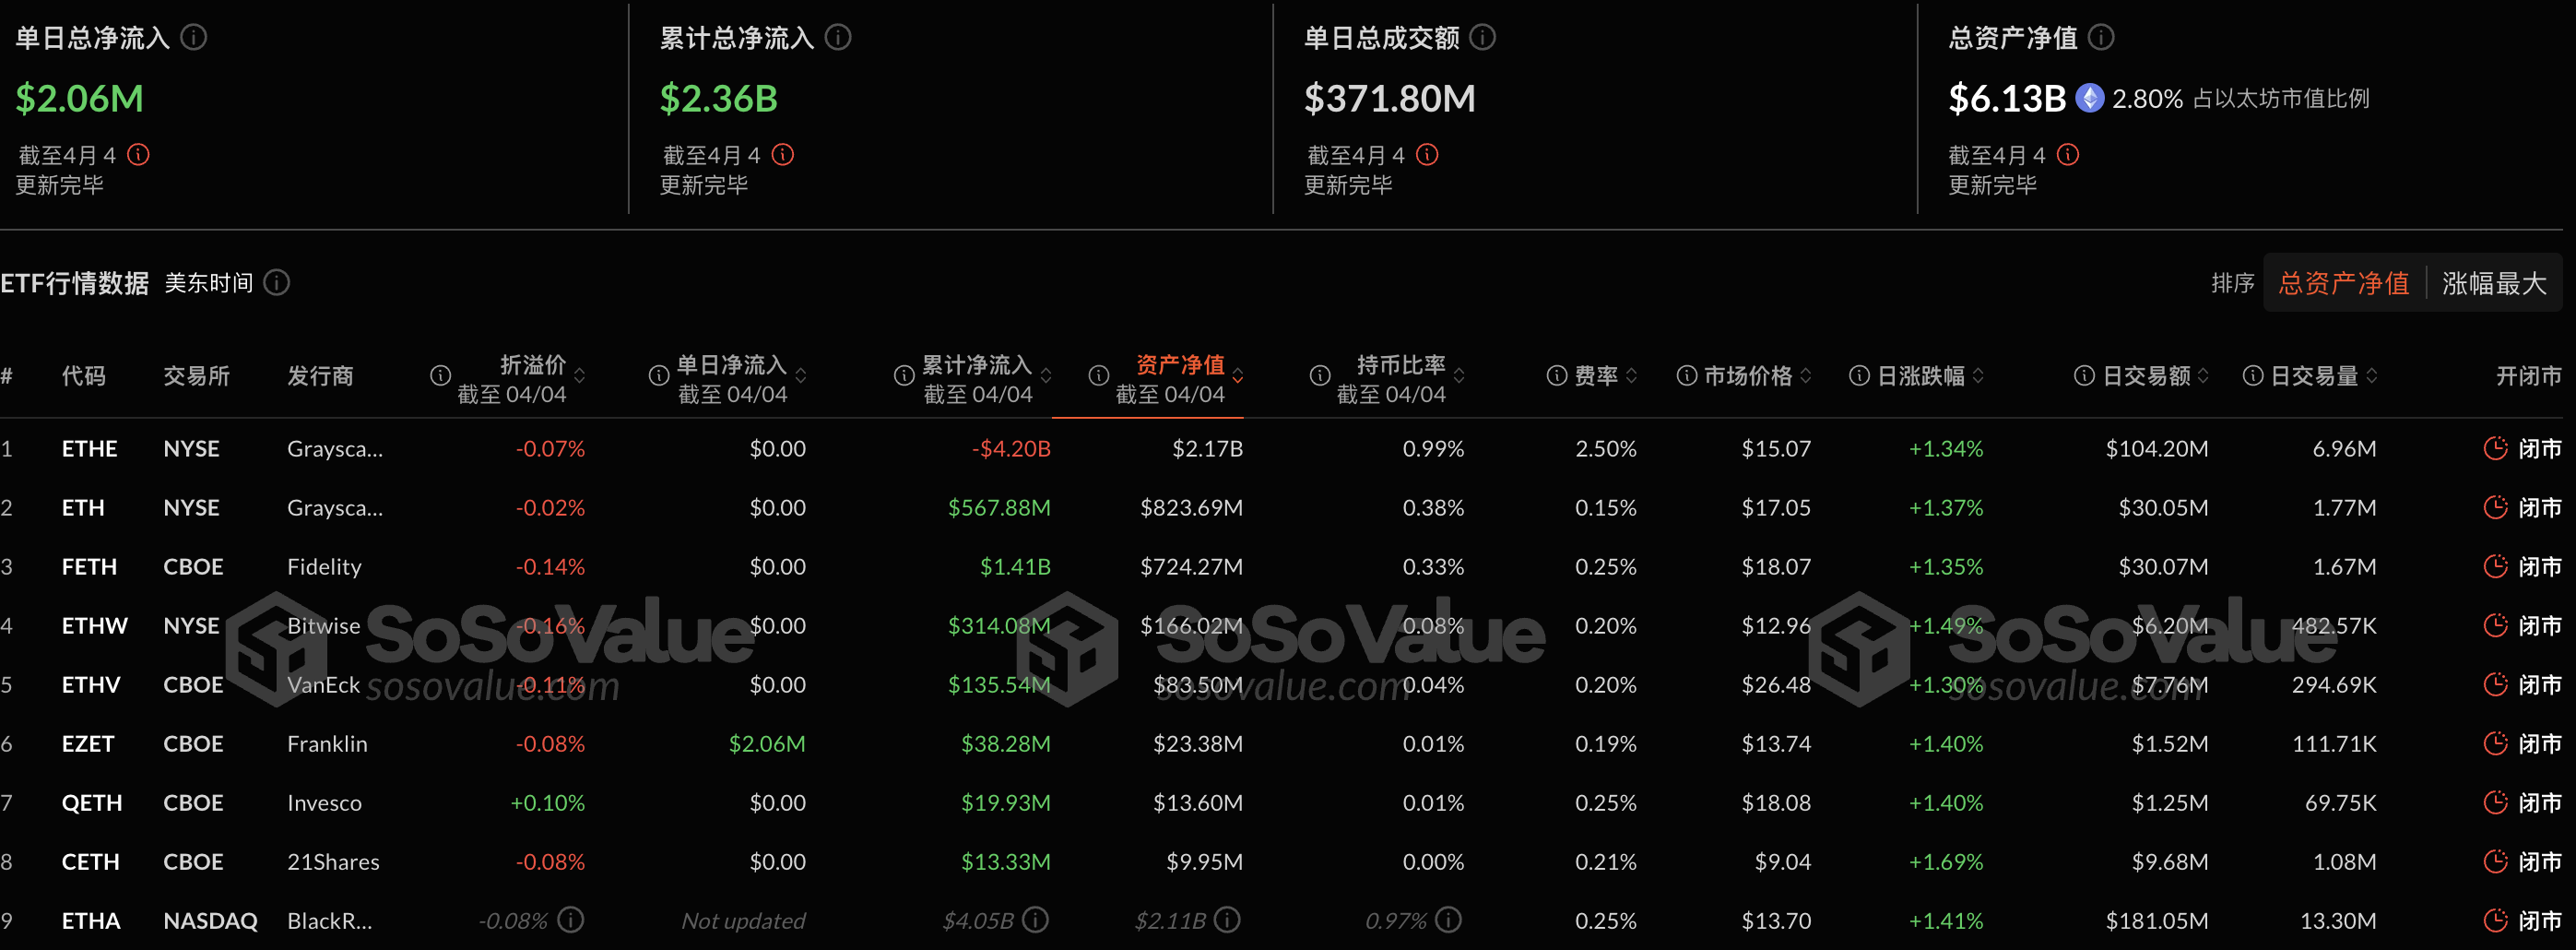Viewport: 2576px width, 950px height.
Task: Click red warning icon under $2.06M
Action: coord(138,154)
